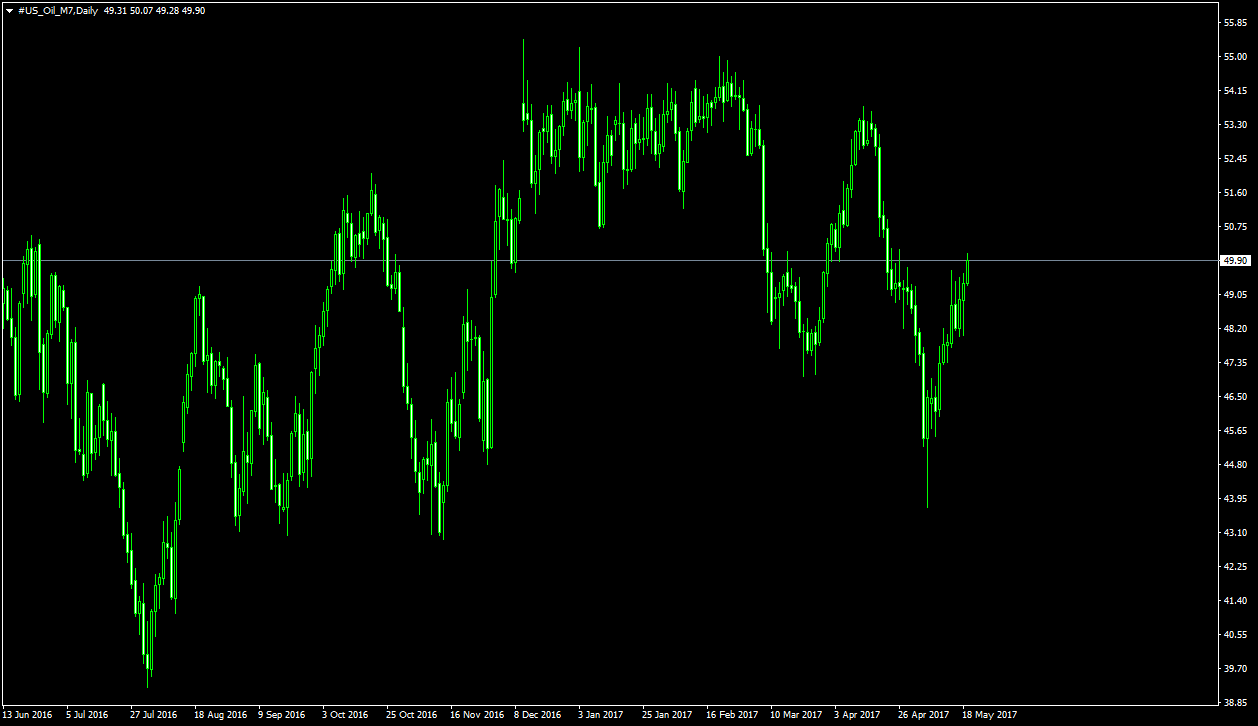This screenshot has height=726, width=1258.
Task: Click the 16 Feb 2017 date label
Action: tap(732, 715)
